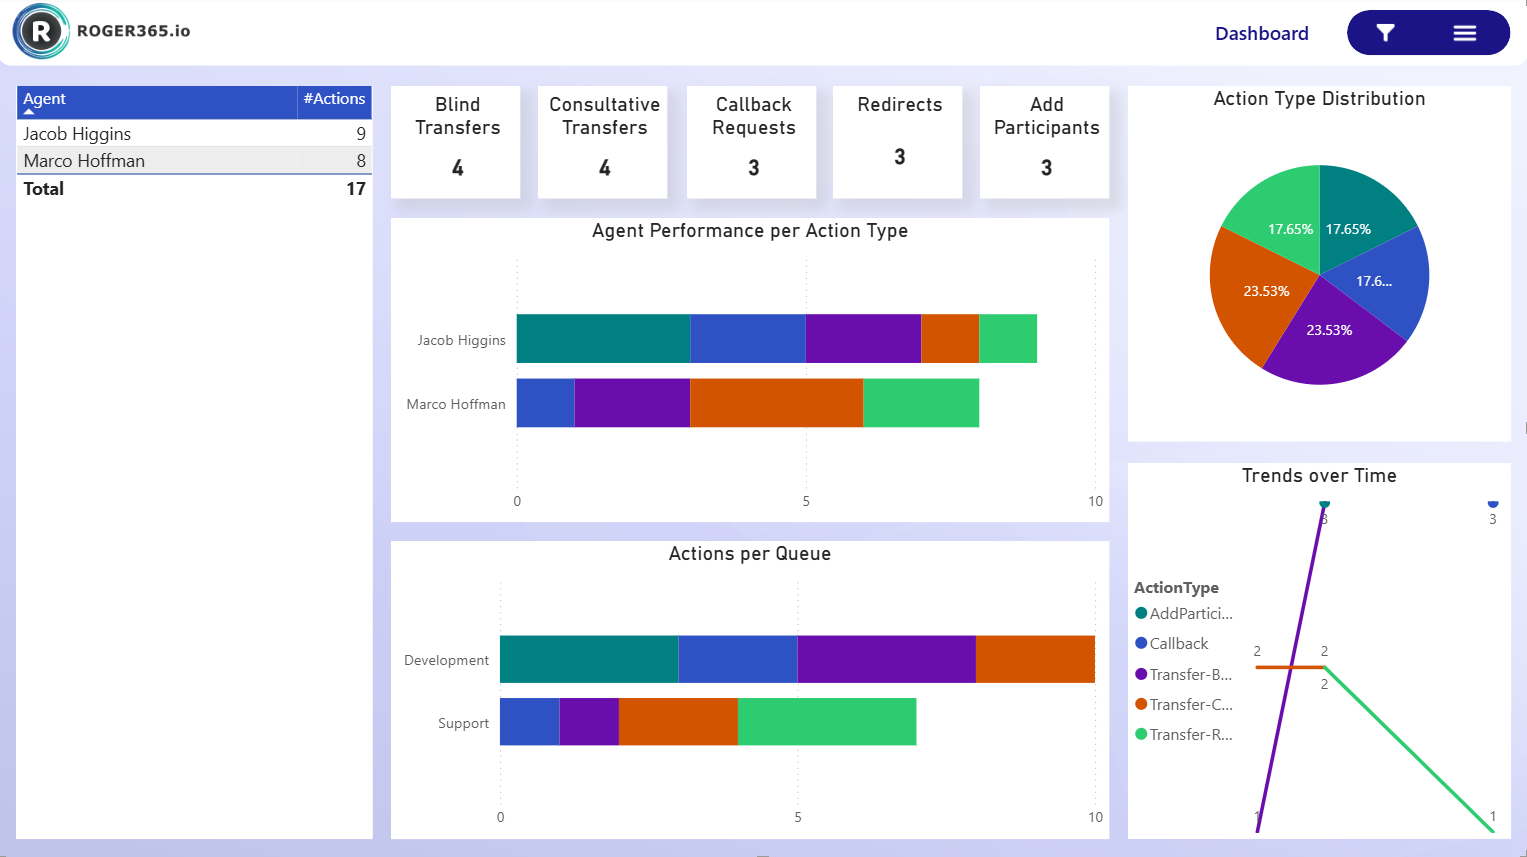Viewport: 1527px width, 857px height.
Task: Click the AddPartici... legend item
Action: pos(1184,613)
